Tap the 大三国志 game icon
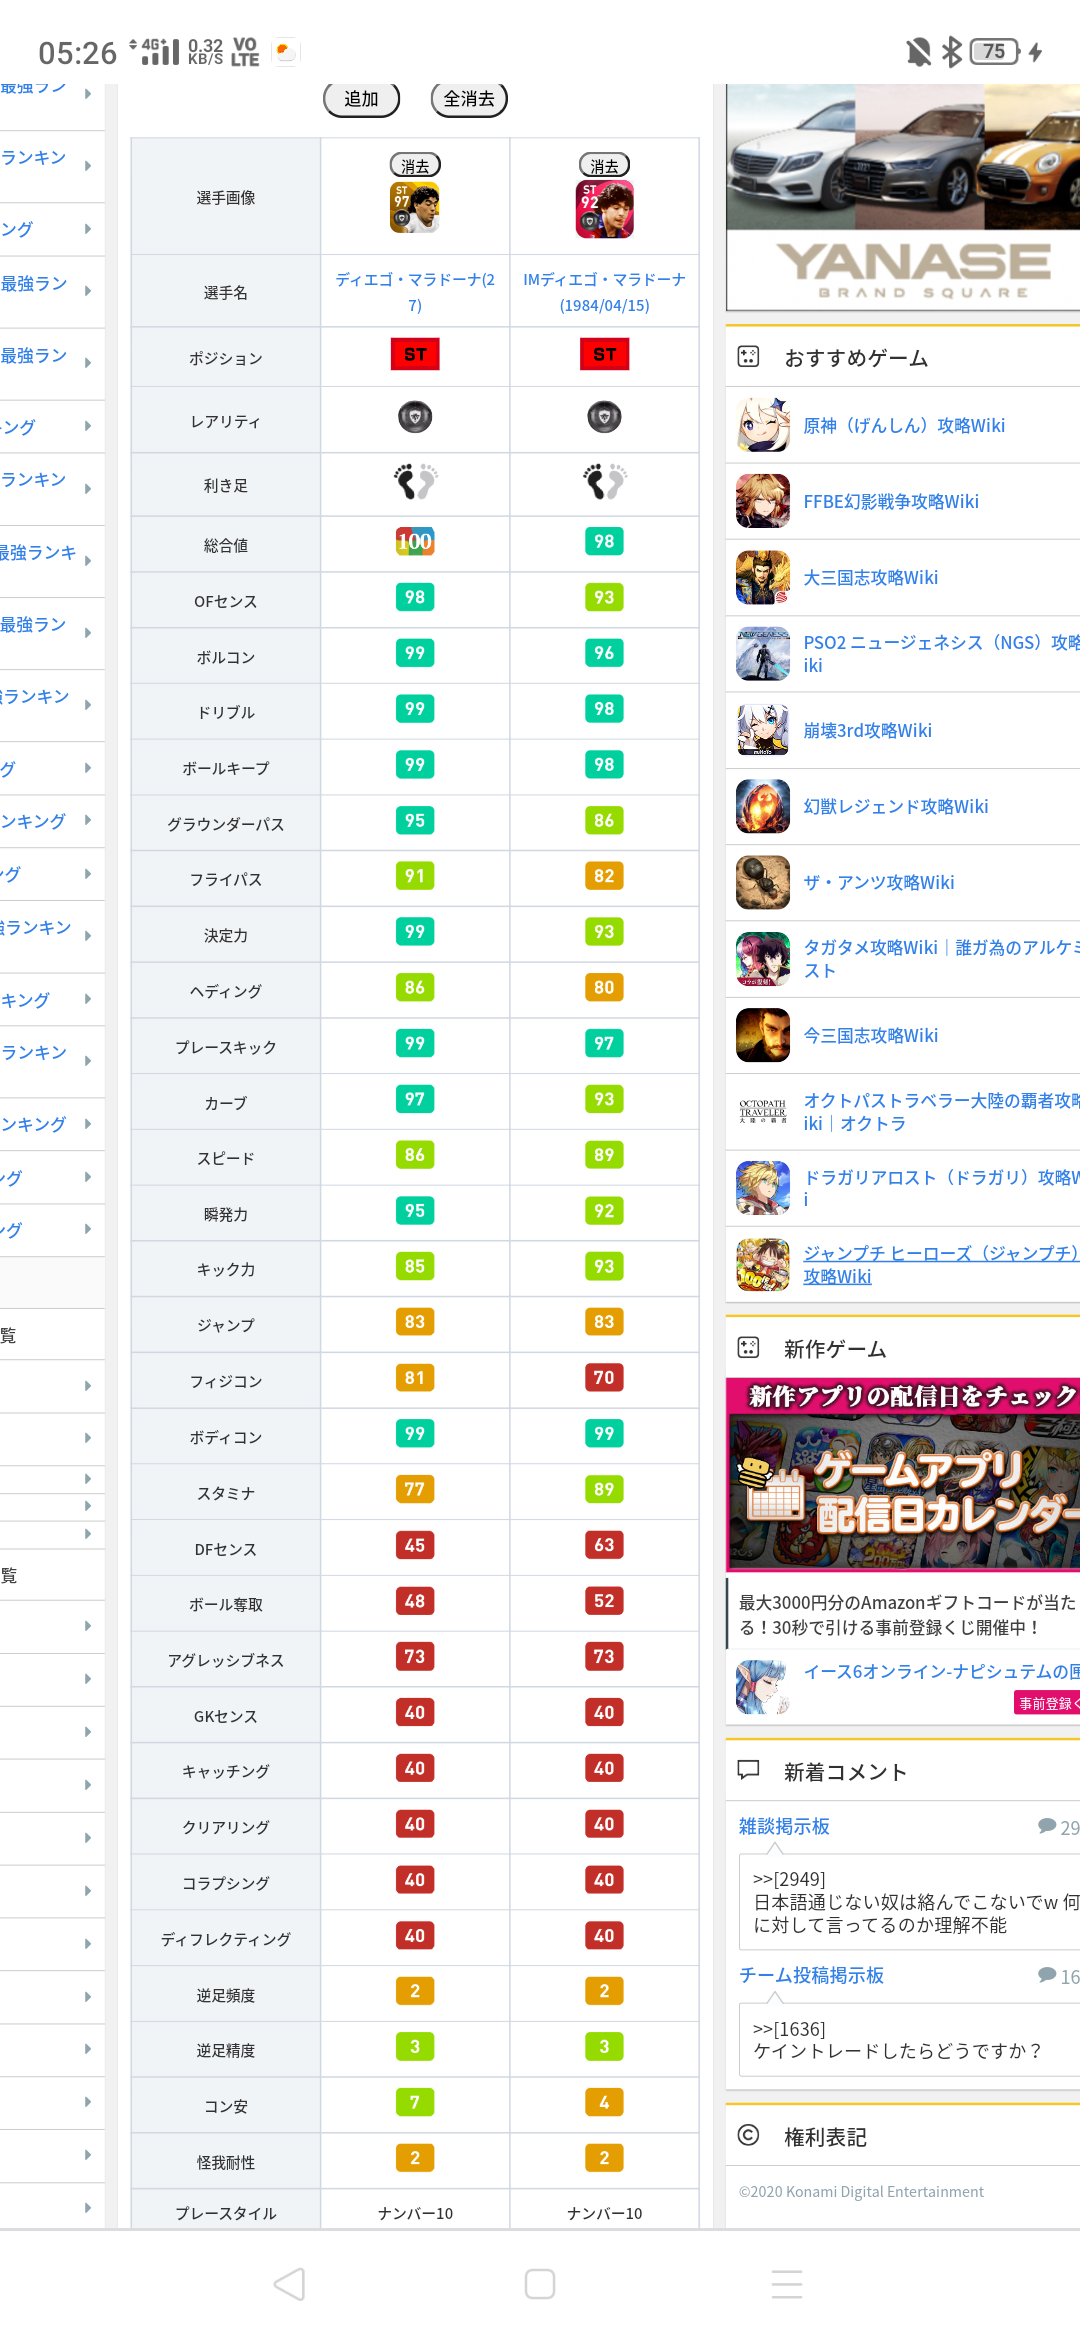Screen dimensions: 1080x2340 click(x=763, y=577)
